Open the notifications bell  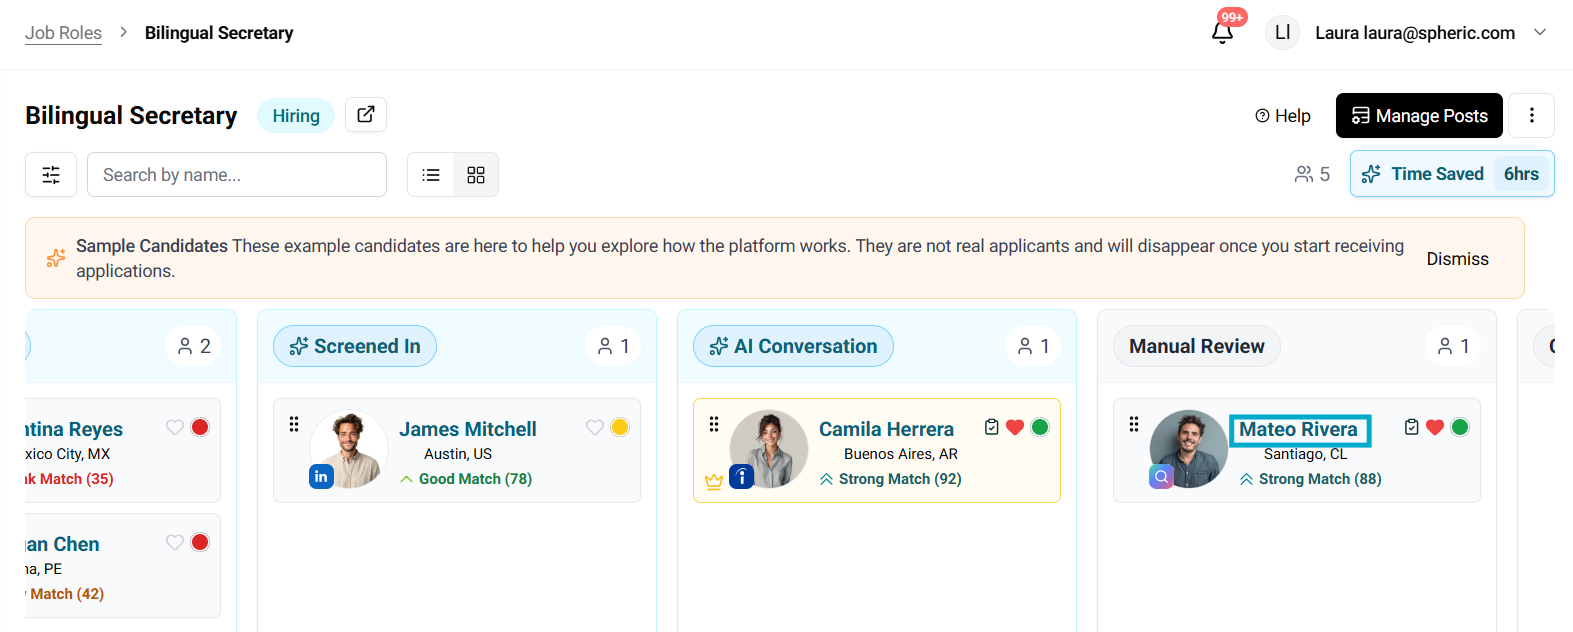[x=1222, y=32]
